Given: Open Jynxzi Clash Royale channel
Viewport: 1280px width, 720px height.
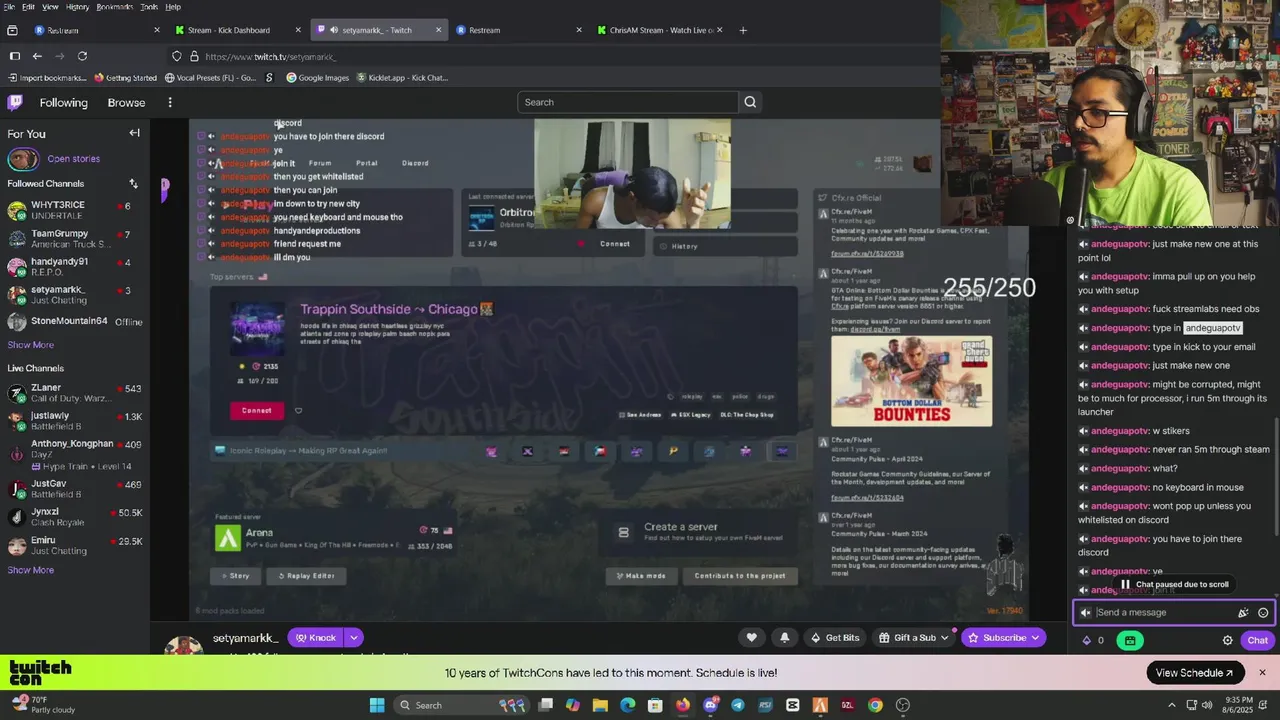Looking at the screenshot, I should 75,517.
